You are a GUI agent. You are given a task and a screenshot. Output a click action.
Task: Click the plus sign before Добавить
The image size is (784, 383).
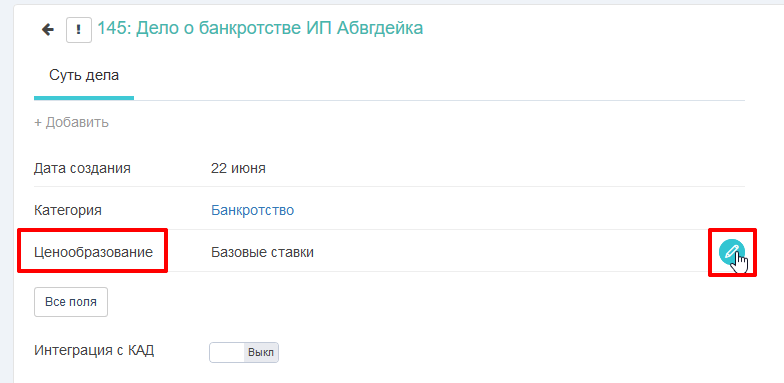tap(38, 122)
